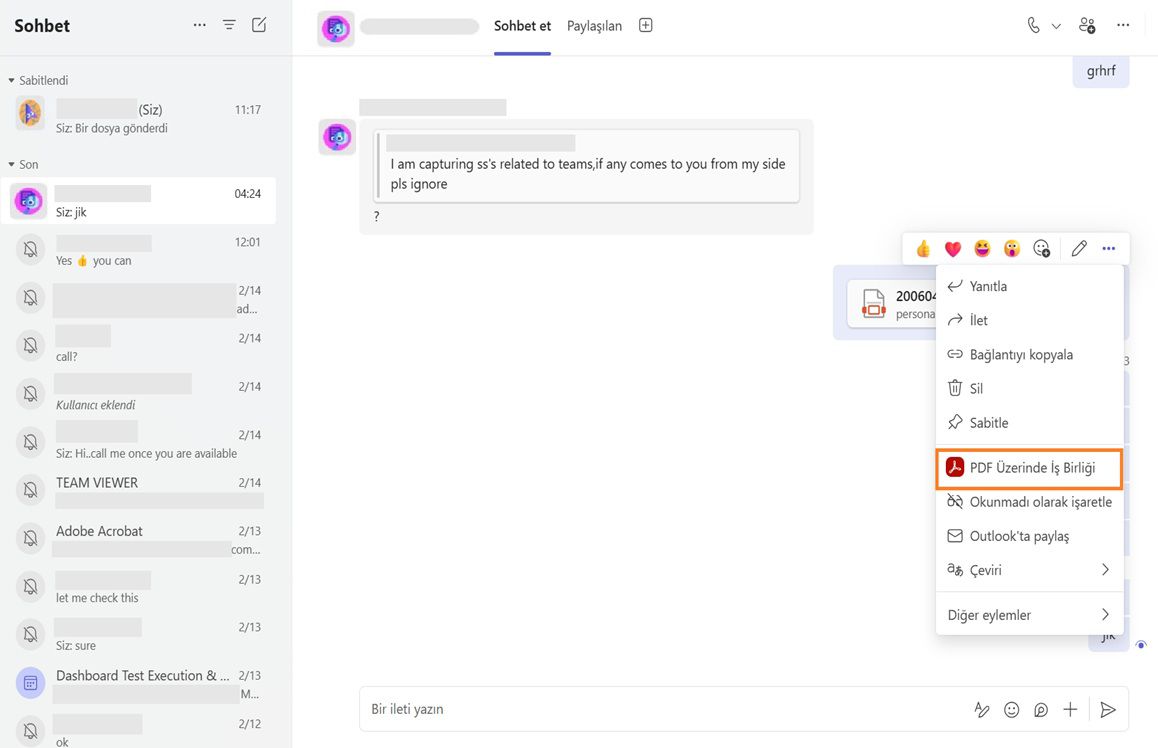Add a new tab with plus button
The width and height of the screenshot is (1158, 748).
645,25
